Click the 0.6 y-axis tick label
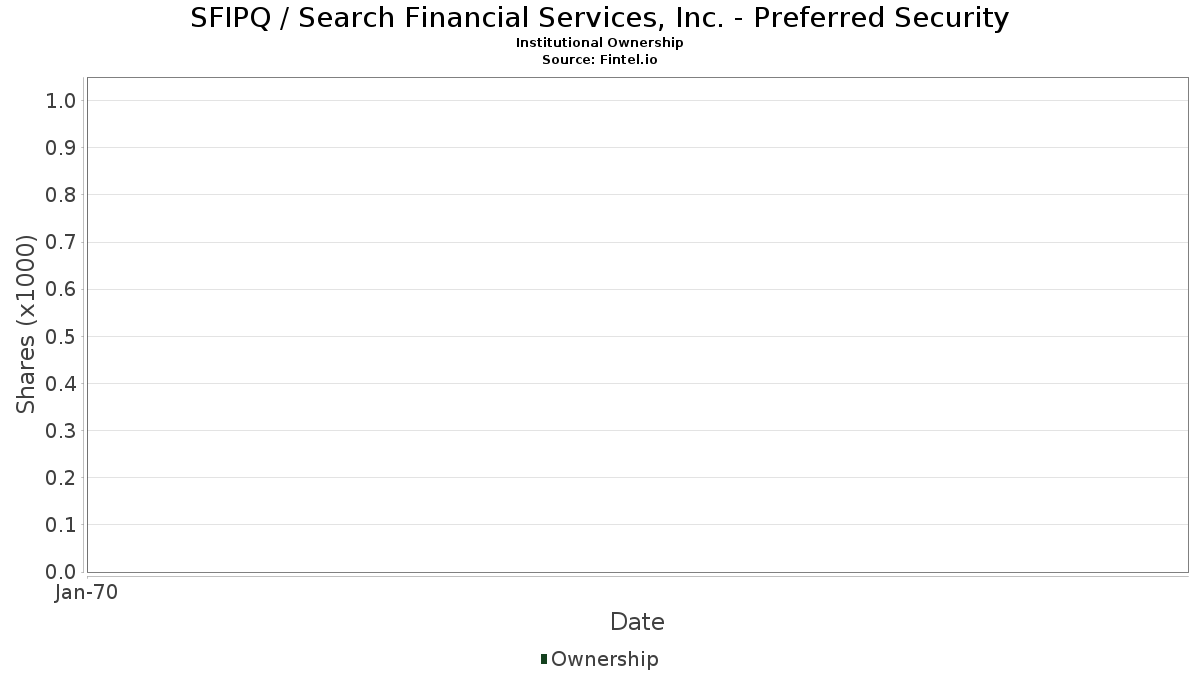This screenshot has height=675, width=1200. (x=61, y=289)
